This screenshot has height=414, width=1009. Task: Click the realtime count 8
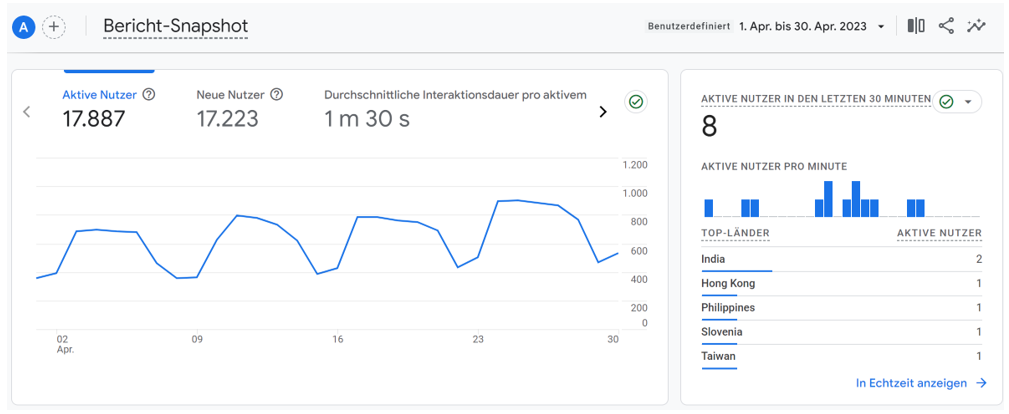click(709, 126)
